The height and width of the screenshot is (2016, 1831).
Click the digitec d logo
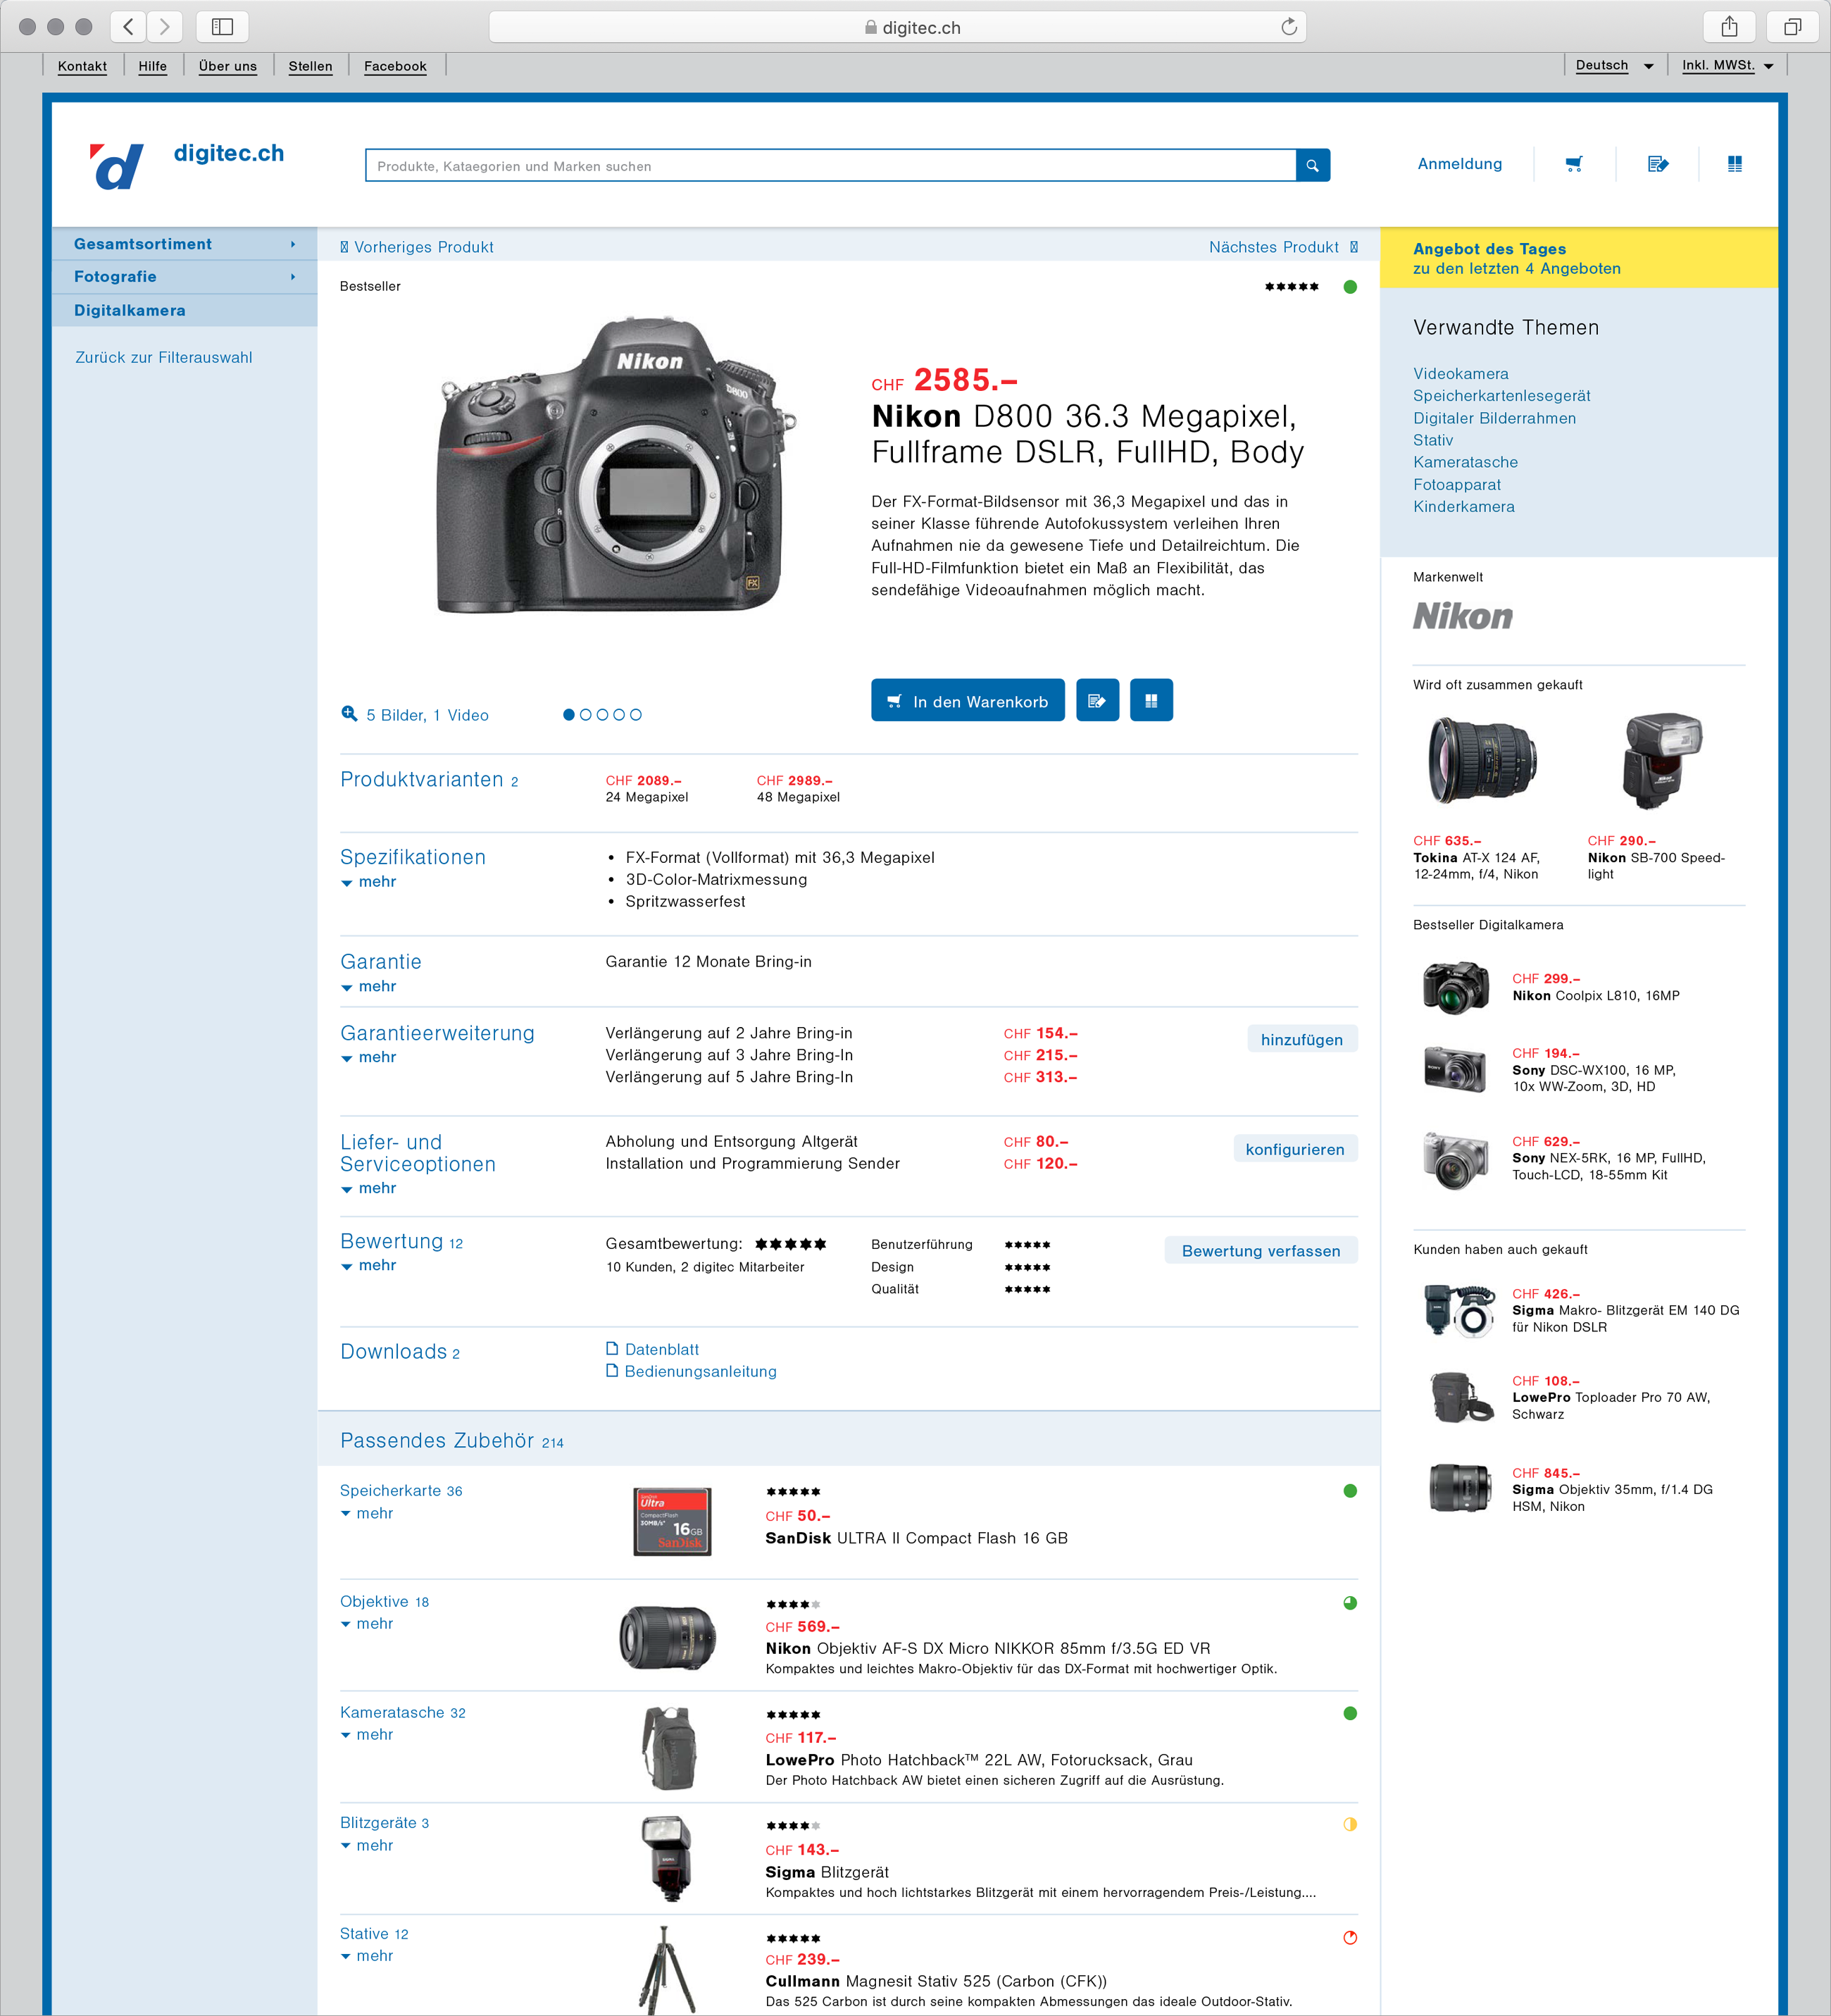(117, 166)
